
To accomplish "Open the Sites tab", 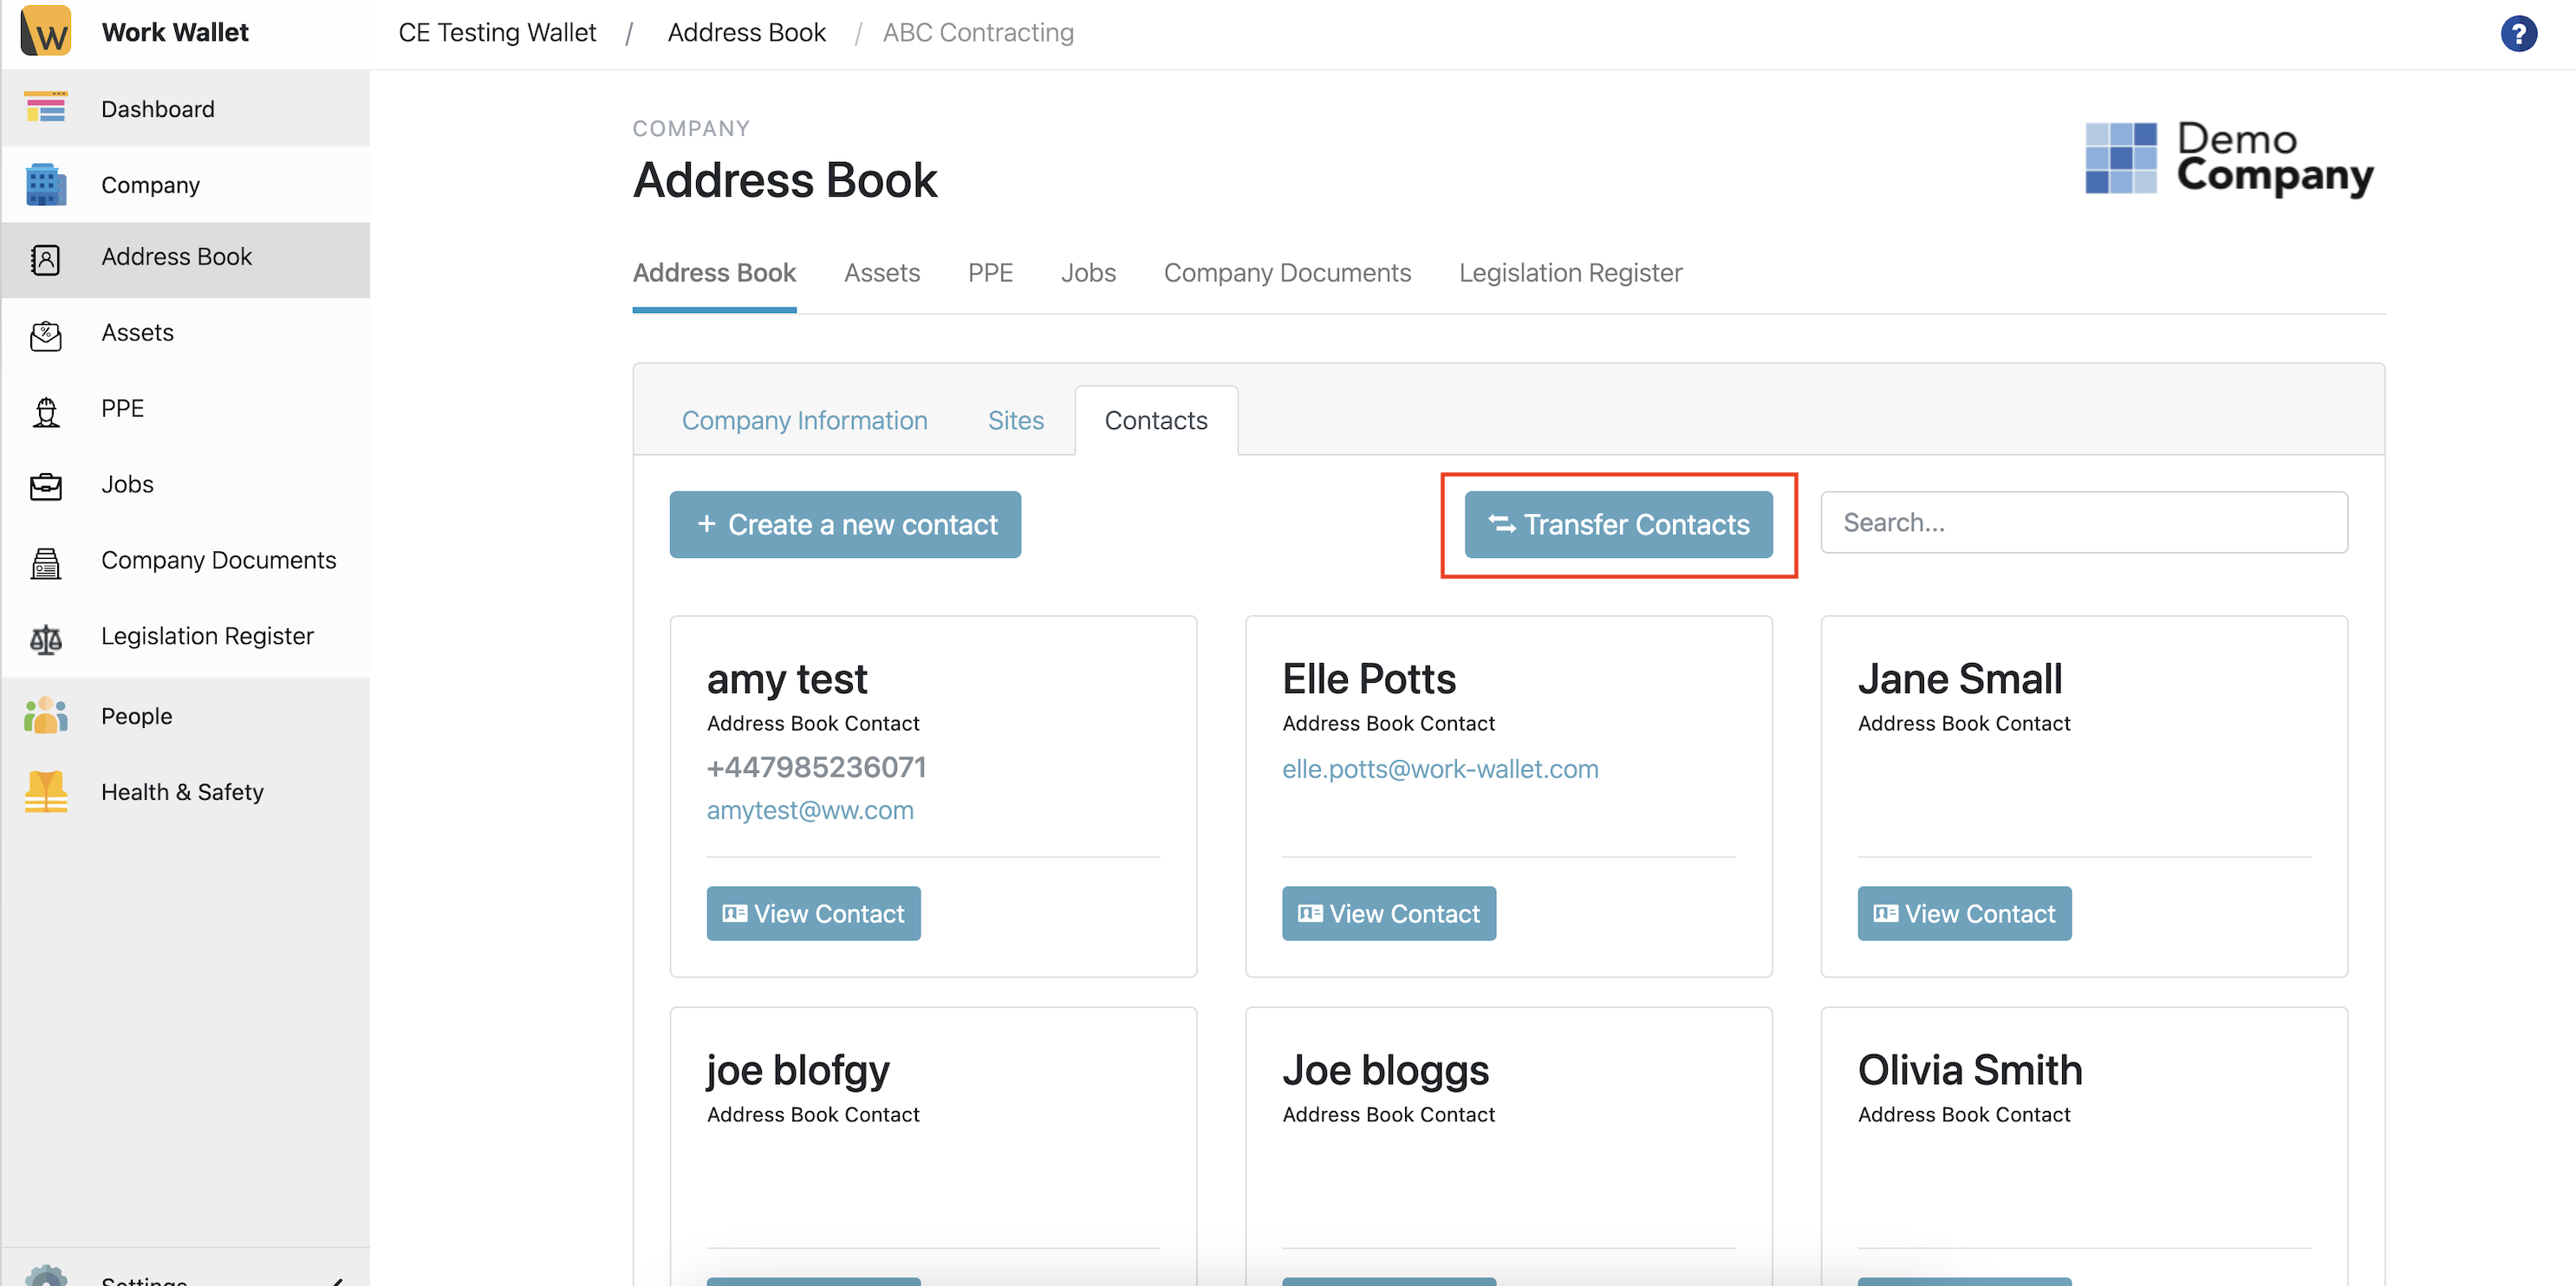I will (1015, 421).
